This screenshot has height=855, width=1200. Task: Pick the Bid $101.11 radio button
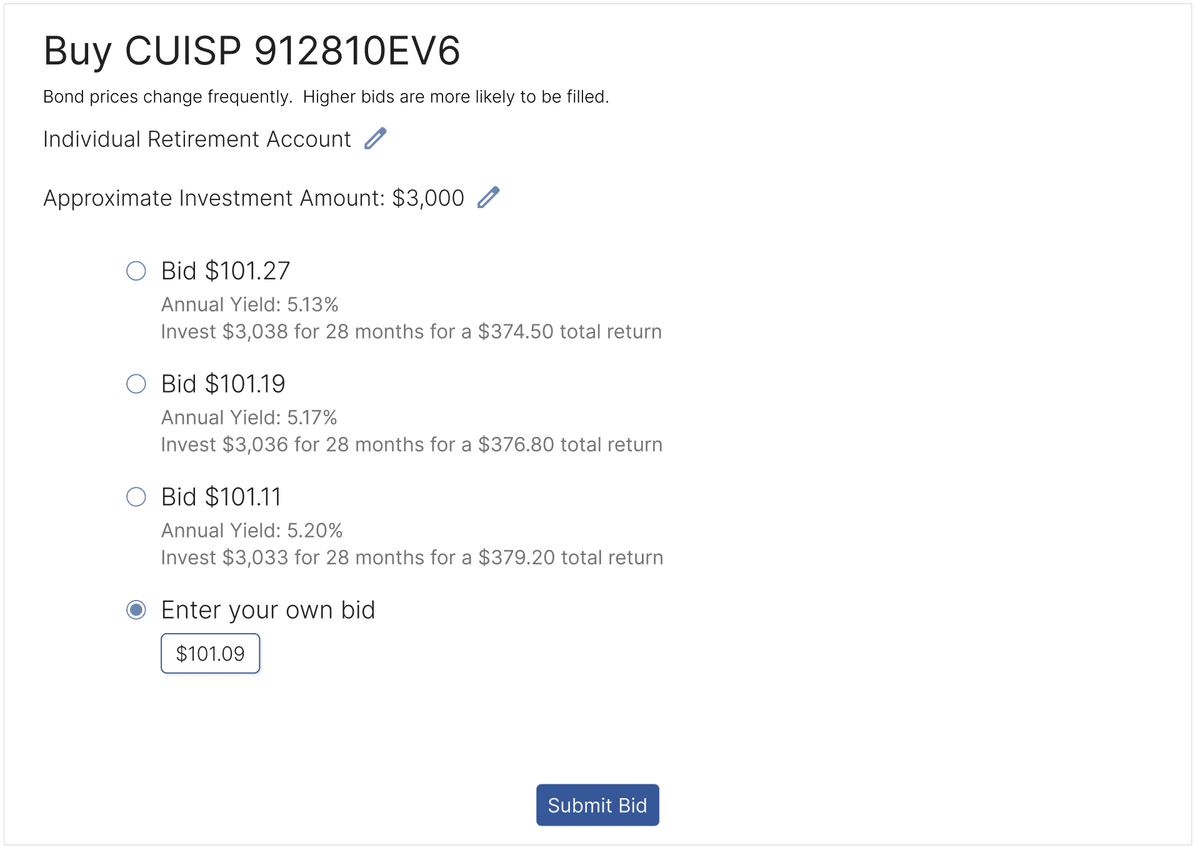click(136, 497)
